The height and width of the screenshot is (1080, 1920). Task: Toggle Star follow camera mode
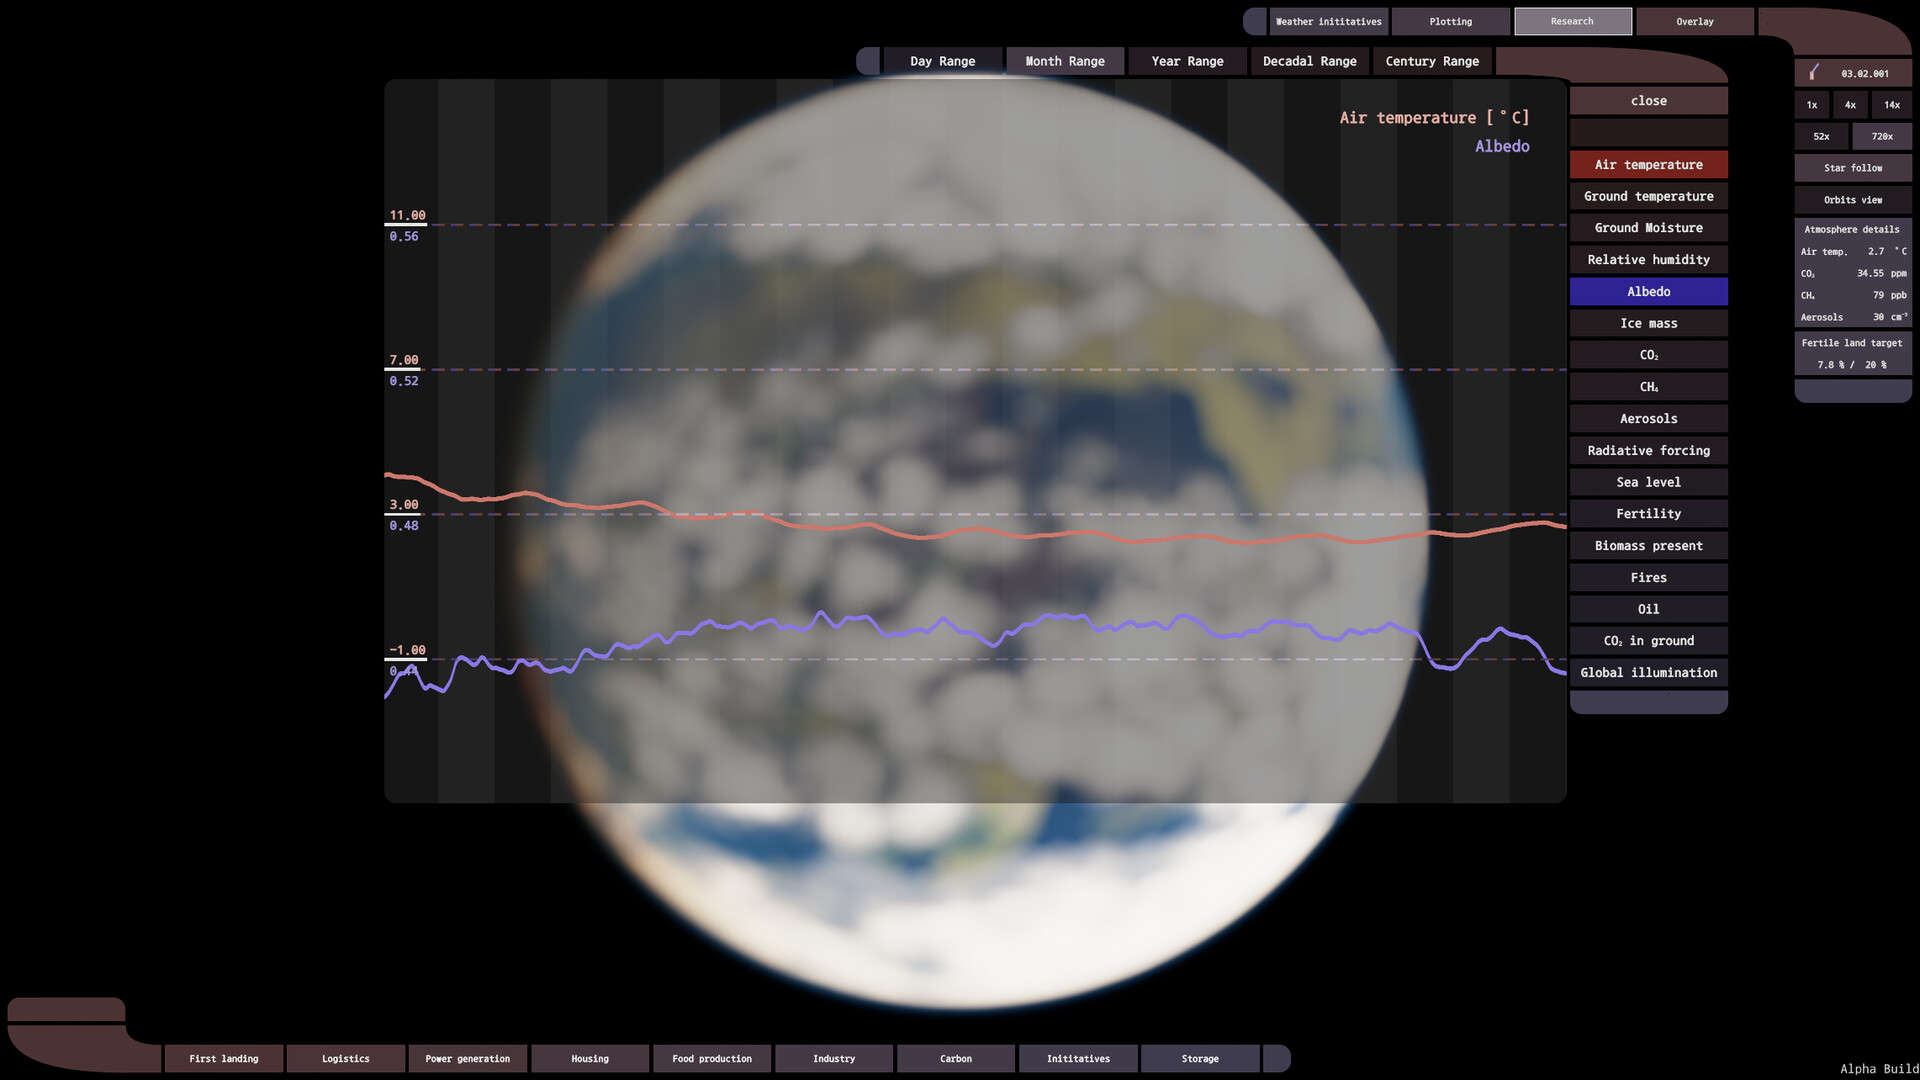1853,167
